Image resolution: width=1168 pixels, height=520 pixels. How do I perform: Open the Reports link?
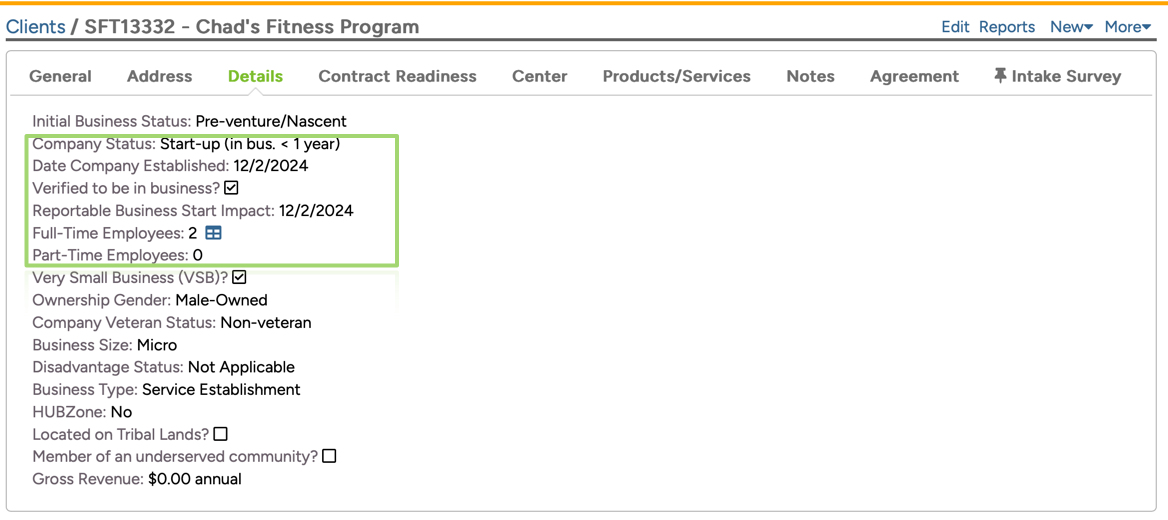[1006, 27]
